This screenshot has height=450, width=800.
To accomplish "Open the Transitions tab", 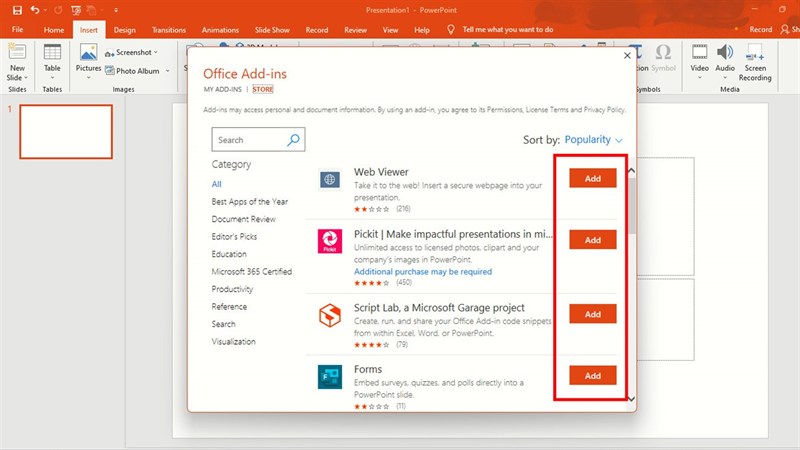I will pyautogui.click(x=169, y=30).
